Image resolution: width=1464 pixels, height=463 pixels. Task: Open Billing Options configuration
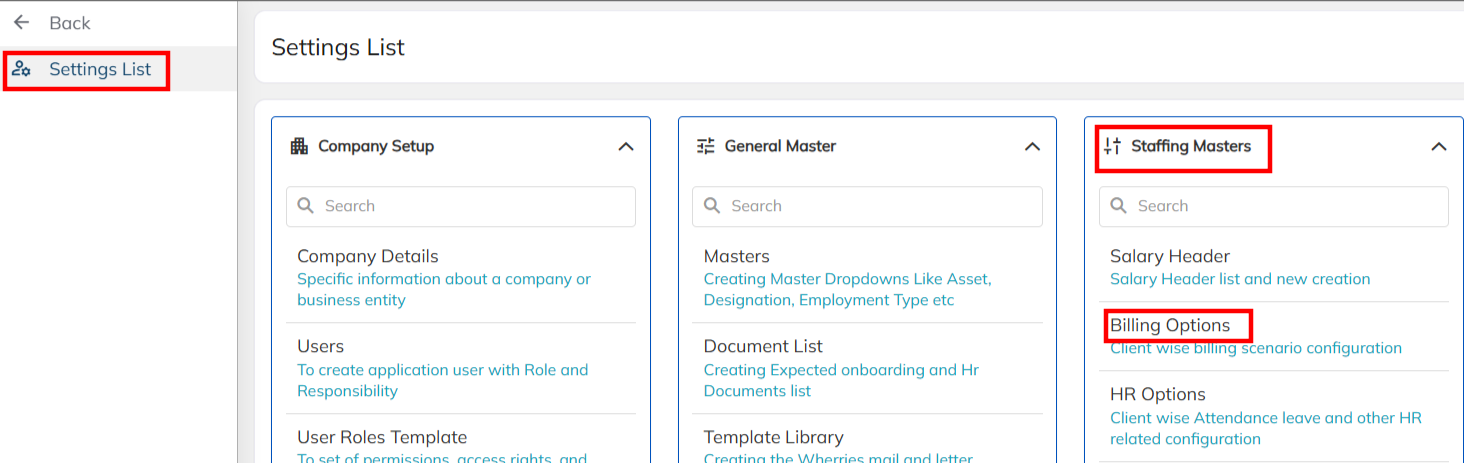coord(1169,326)
